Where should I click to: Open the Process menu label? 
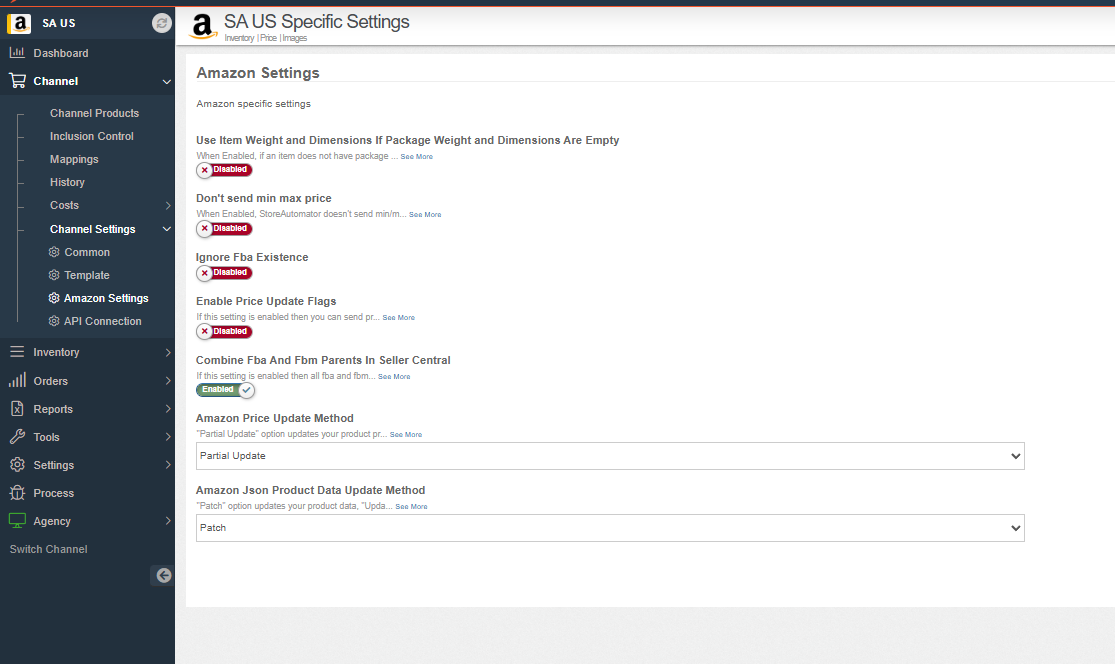(53, 493)
